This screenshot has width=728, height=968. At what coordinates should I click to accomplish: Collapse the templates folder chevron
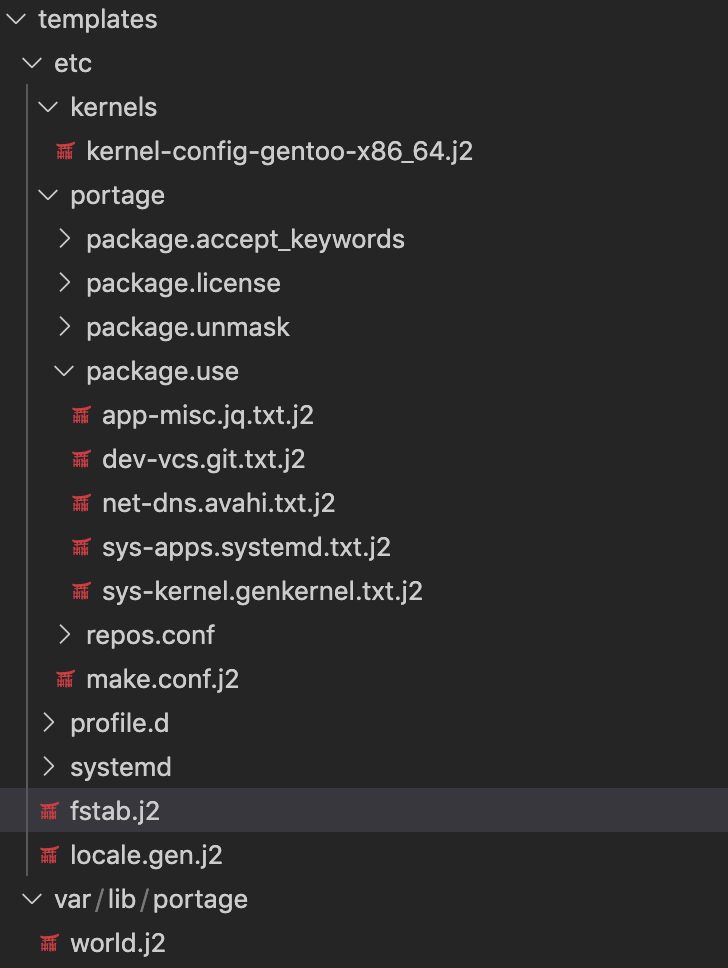(x=15, y=19)
